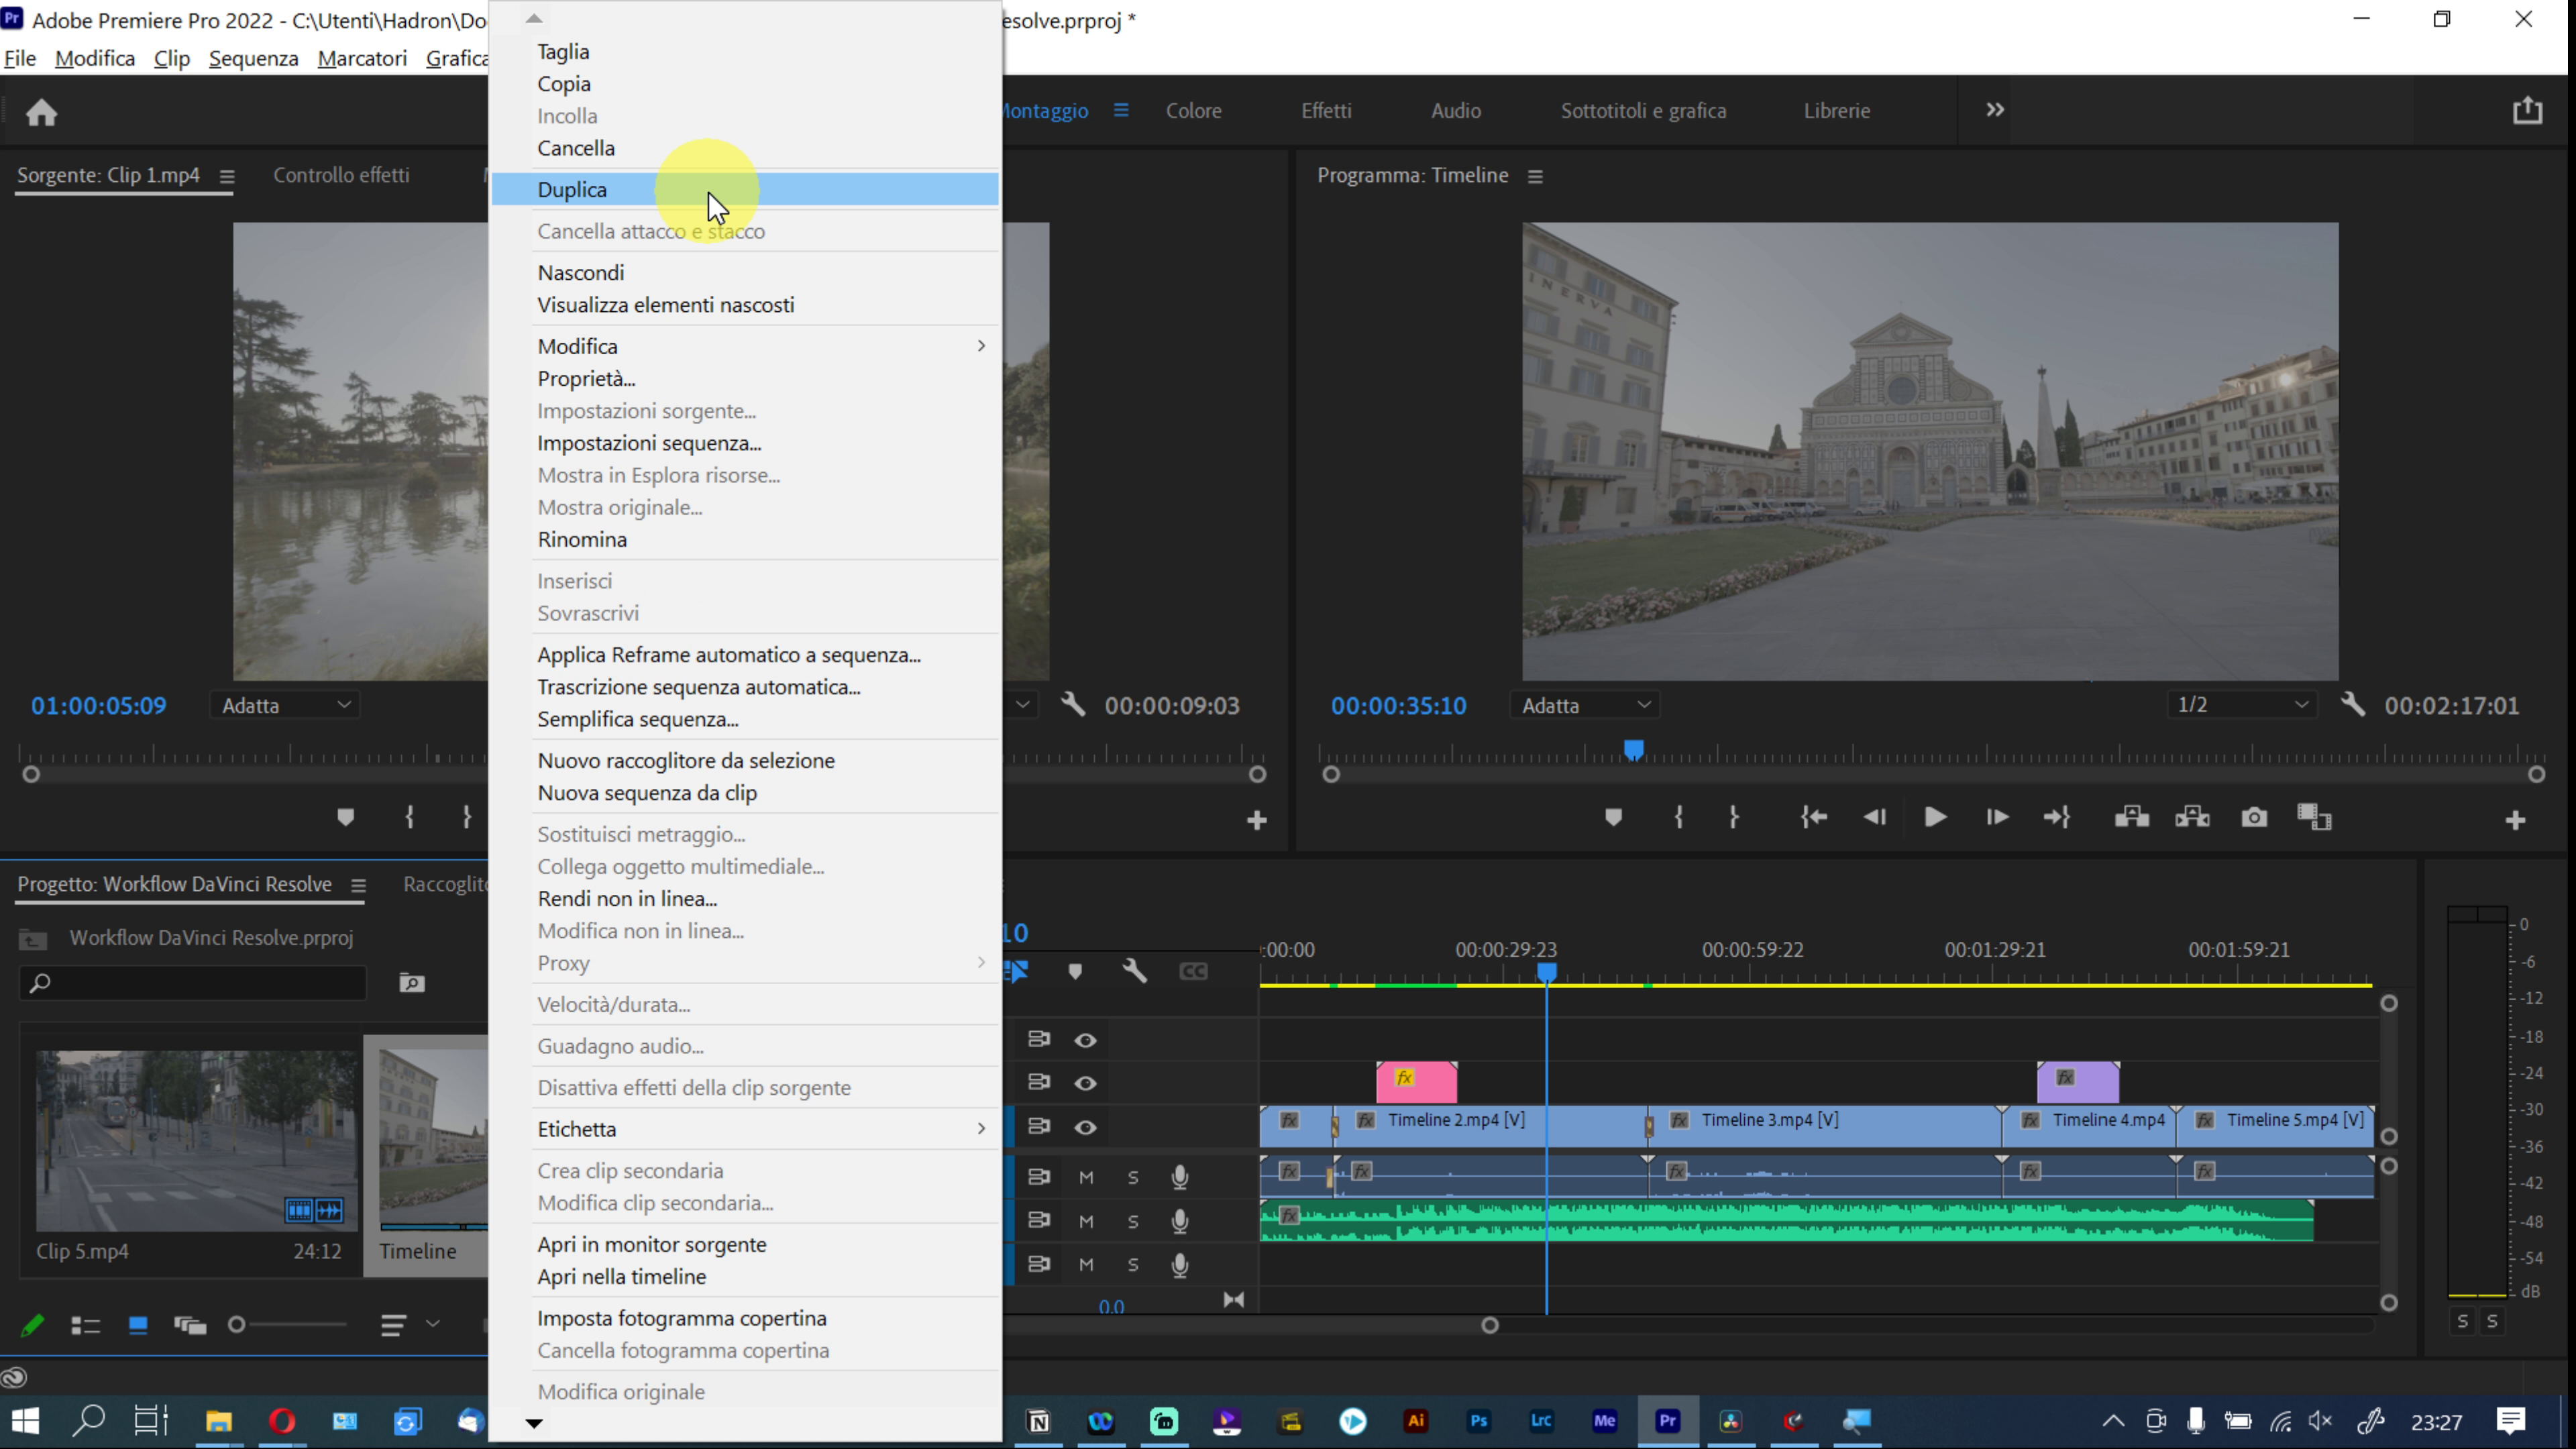Screen dimensions: 2576x1449
Task: Toggle visibility eye of middle video track
Action: [1085, 1084]
